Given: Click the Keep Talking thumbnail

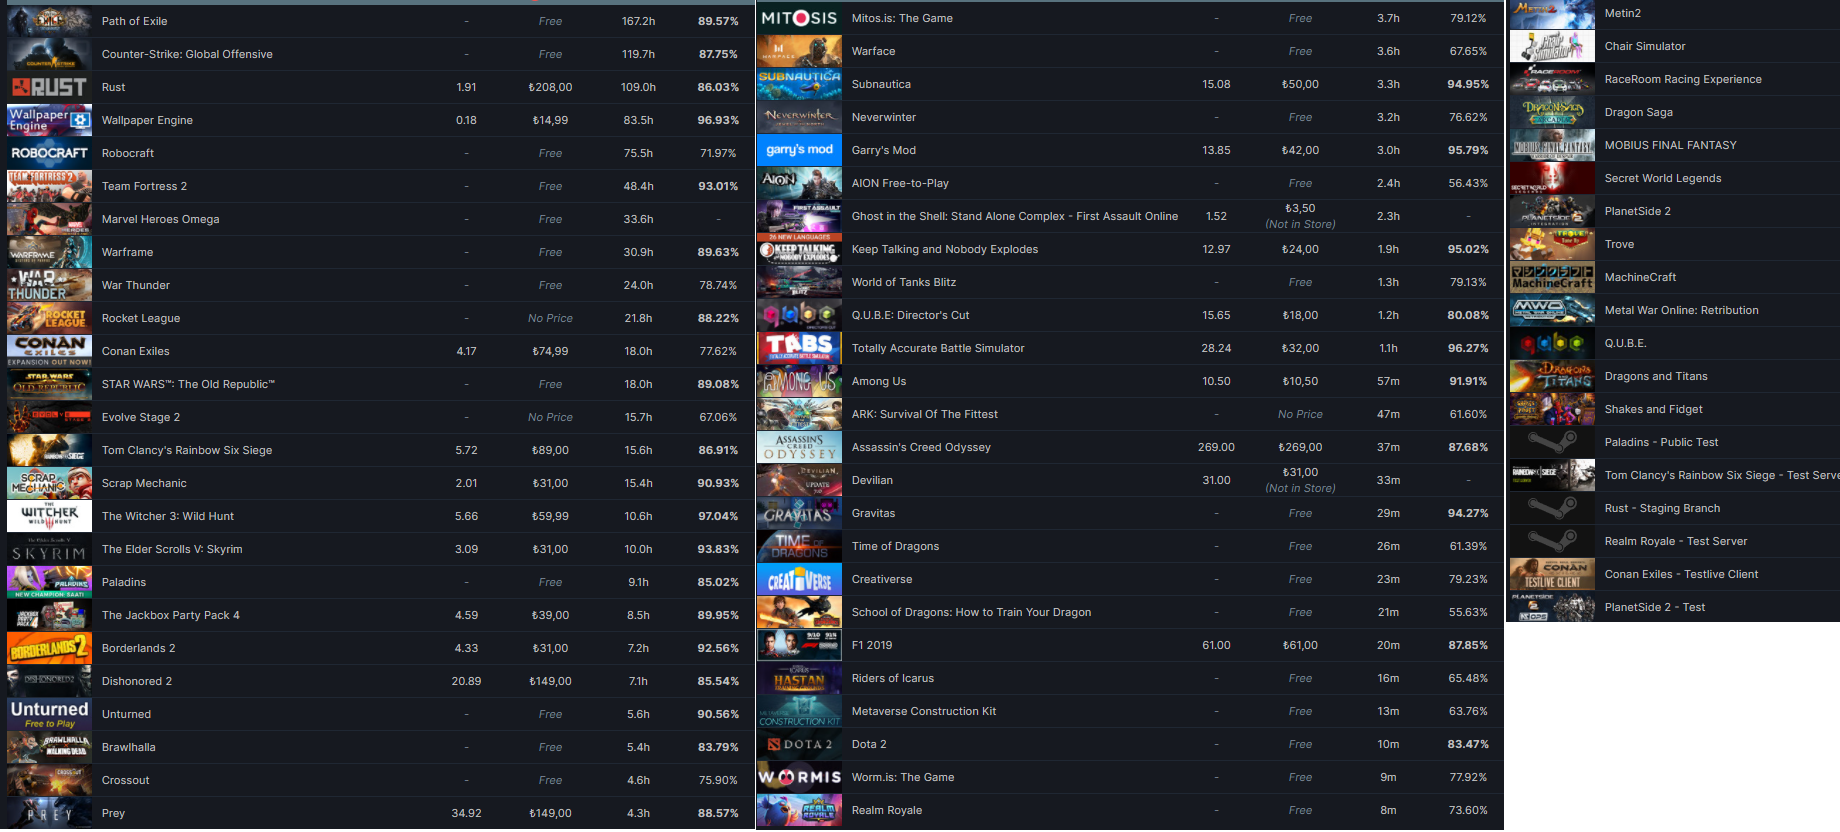Looking at the screenshot, I should [799, 249].
